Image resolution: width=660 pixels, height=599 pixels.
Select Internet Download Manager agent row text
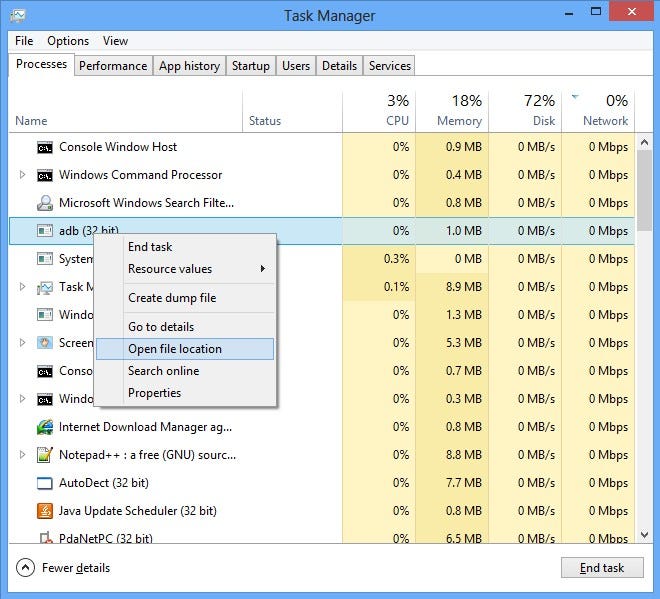coord(145,427)
